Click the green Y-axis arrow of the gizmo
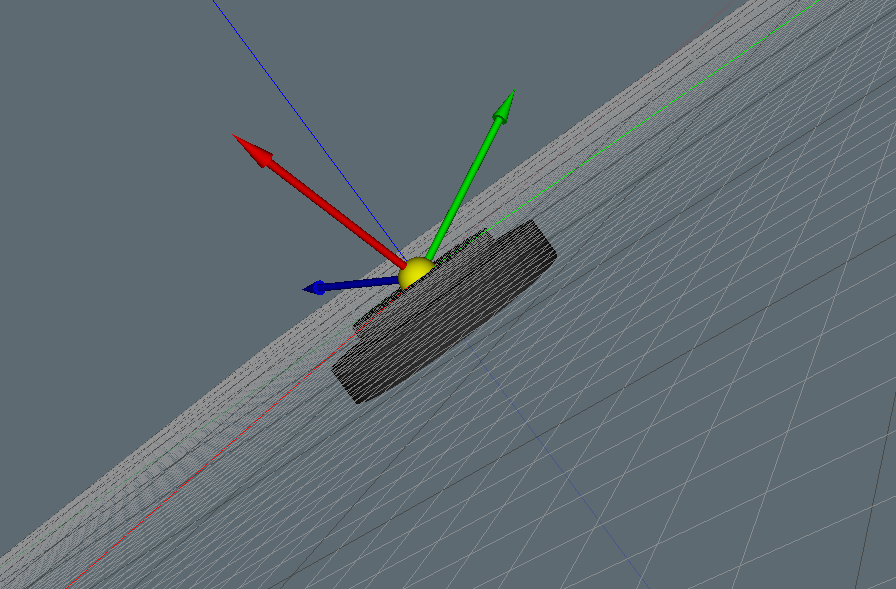896x589 pixels. pyautogui.click(x=470, y=175)
